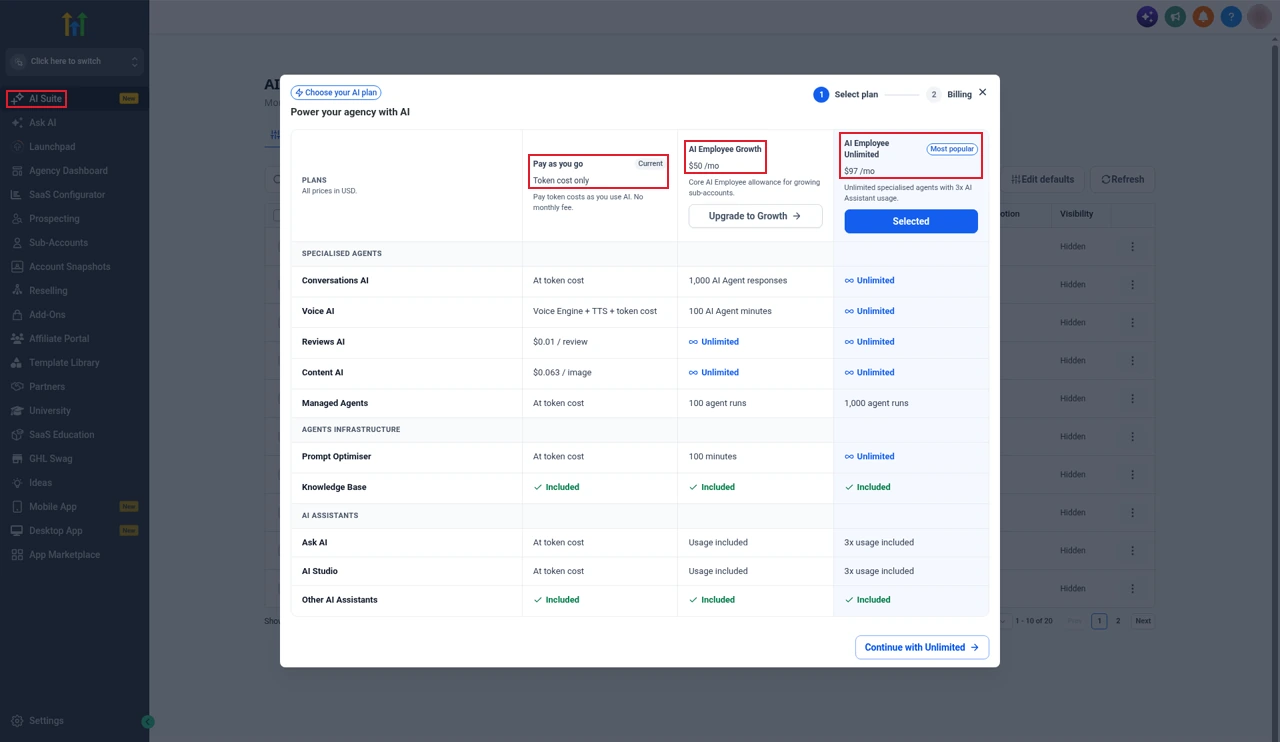Screen dimensions: 1280x742
Task: Open the actions menu of the first table row
Action: tap(1132, 247)
